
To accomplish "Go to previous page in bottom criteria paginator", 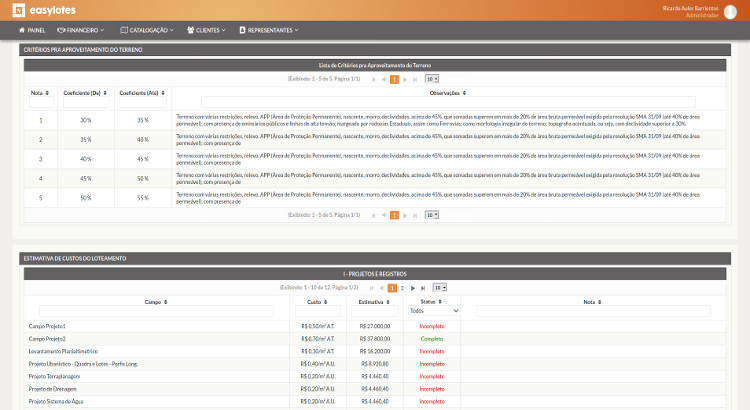I will 383,215.
